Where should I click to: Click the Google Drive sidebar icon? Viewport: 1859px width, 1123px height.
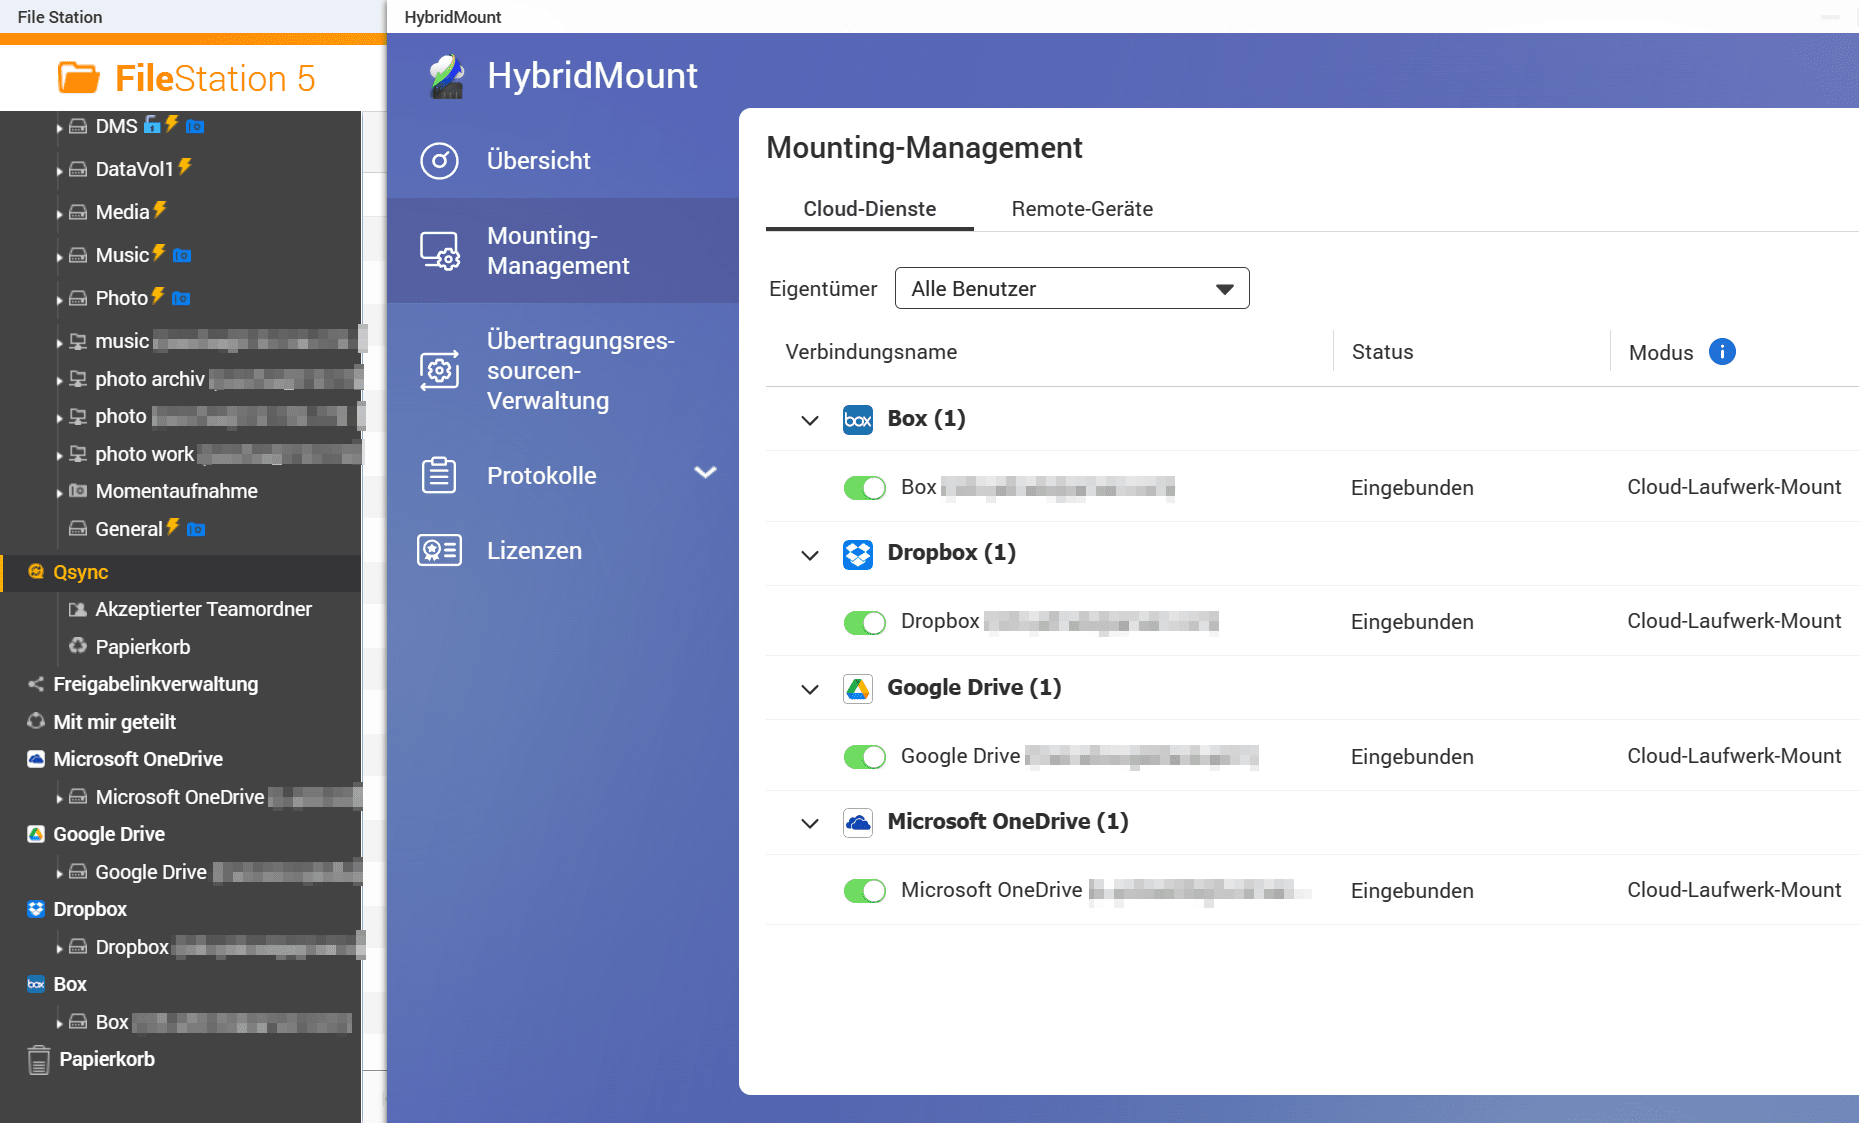[36, 834]
